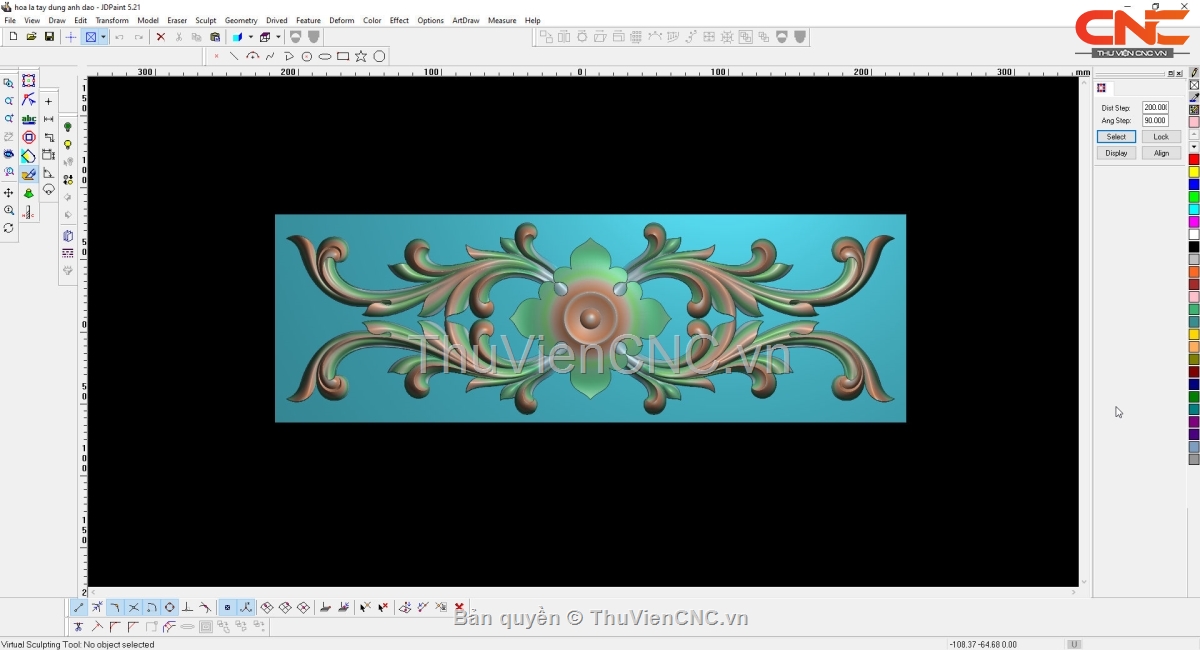Open the existing file folder icon
1200x650 pixels.
[x=31, y=37]
